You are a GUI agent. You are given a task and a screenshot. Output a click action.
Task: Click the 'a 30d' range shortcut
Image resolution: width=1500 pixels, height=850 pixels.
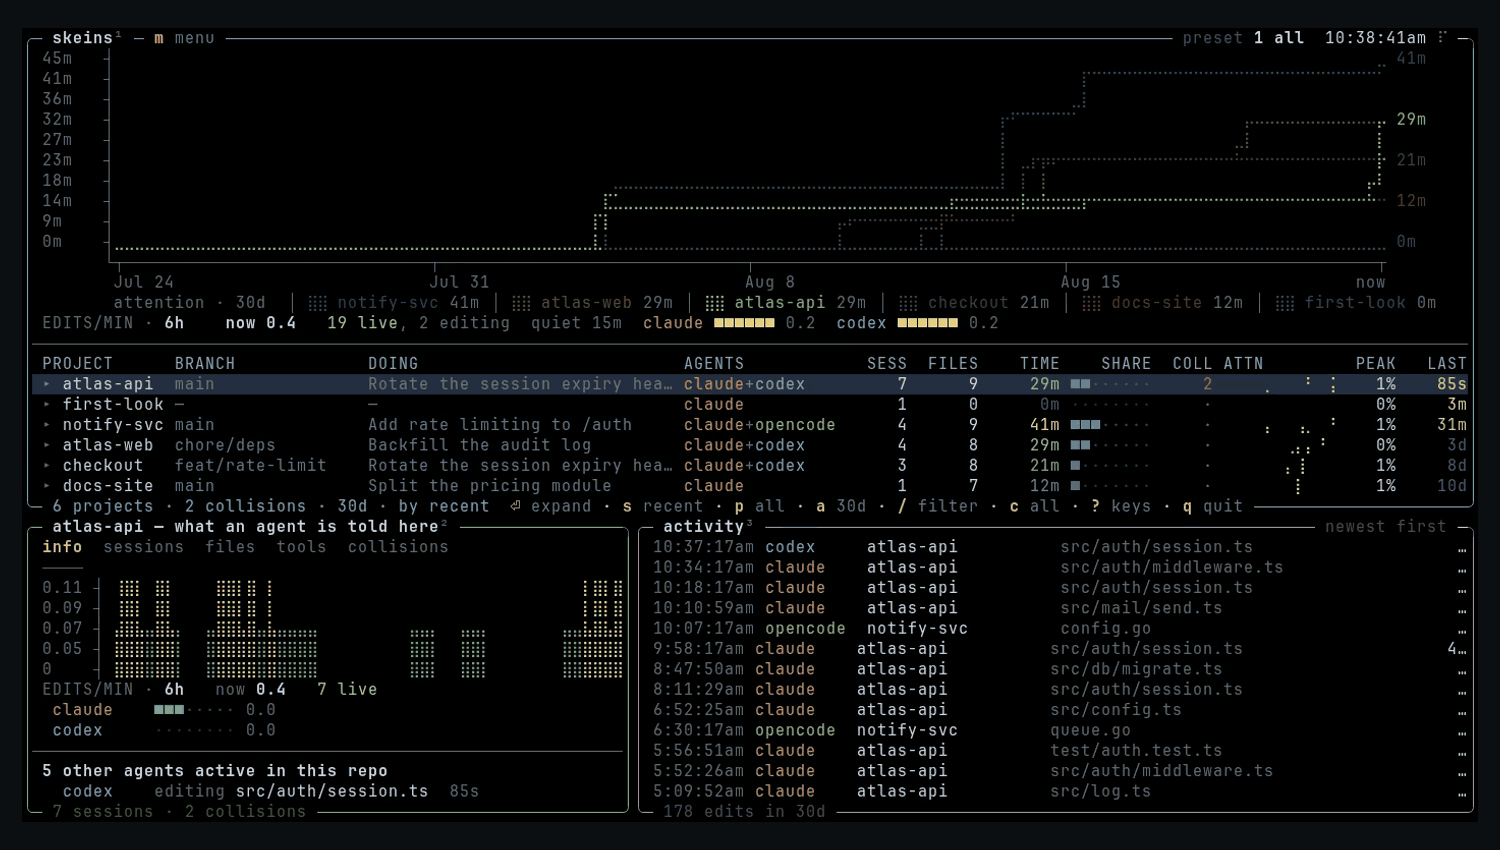(x=841, y=506)
